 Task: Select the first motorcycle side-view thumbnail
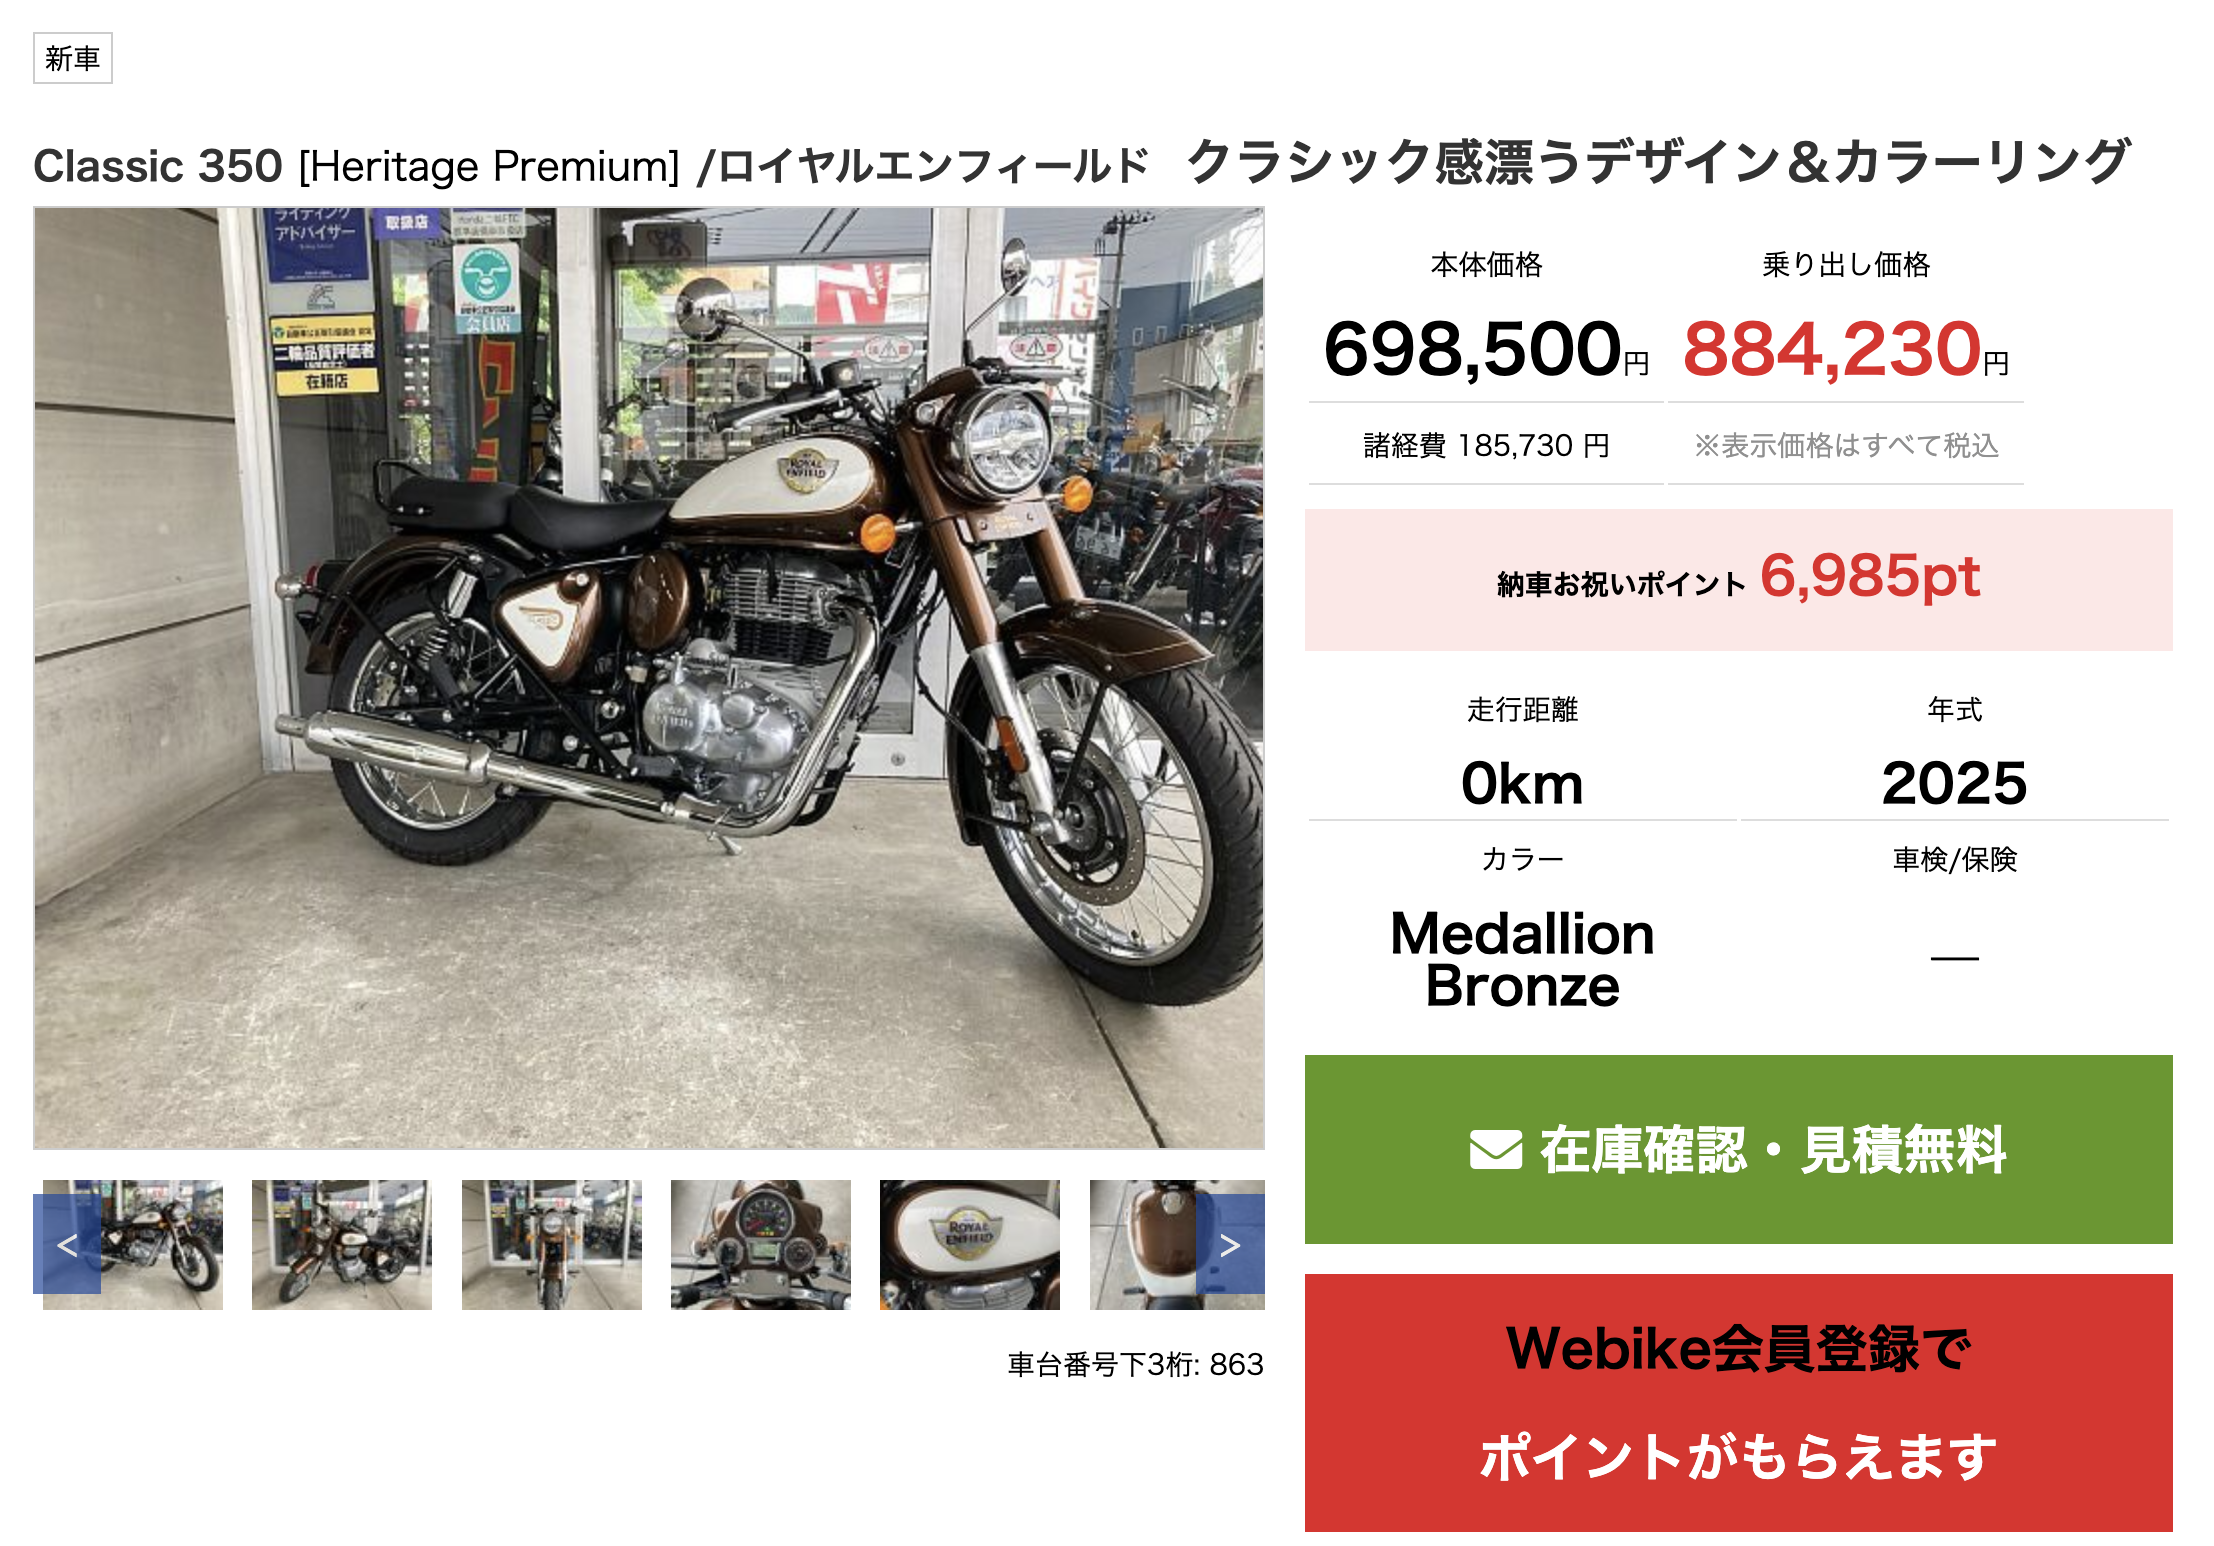pyautogui.click(x=133, y=1244)
